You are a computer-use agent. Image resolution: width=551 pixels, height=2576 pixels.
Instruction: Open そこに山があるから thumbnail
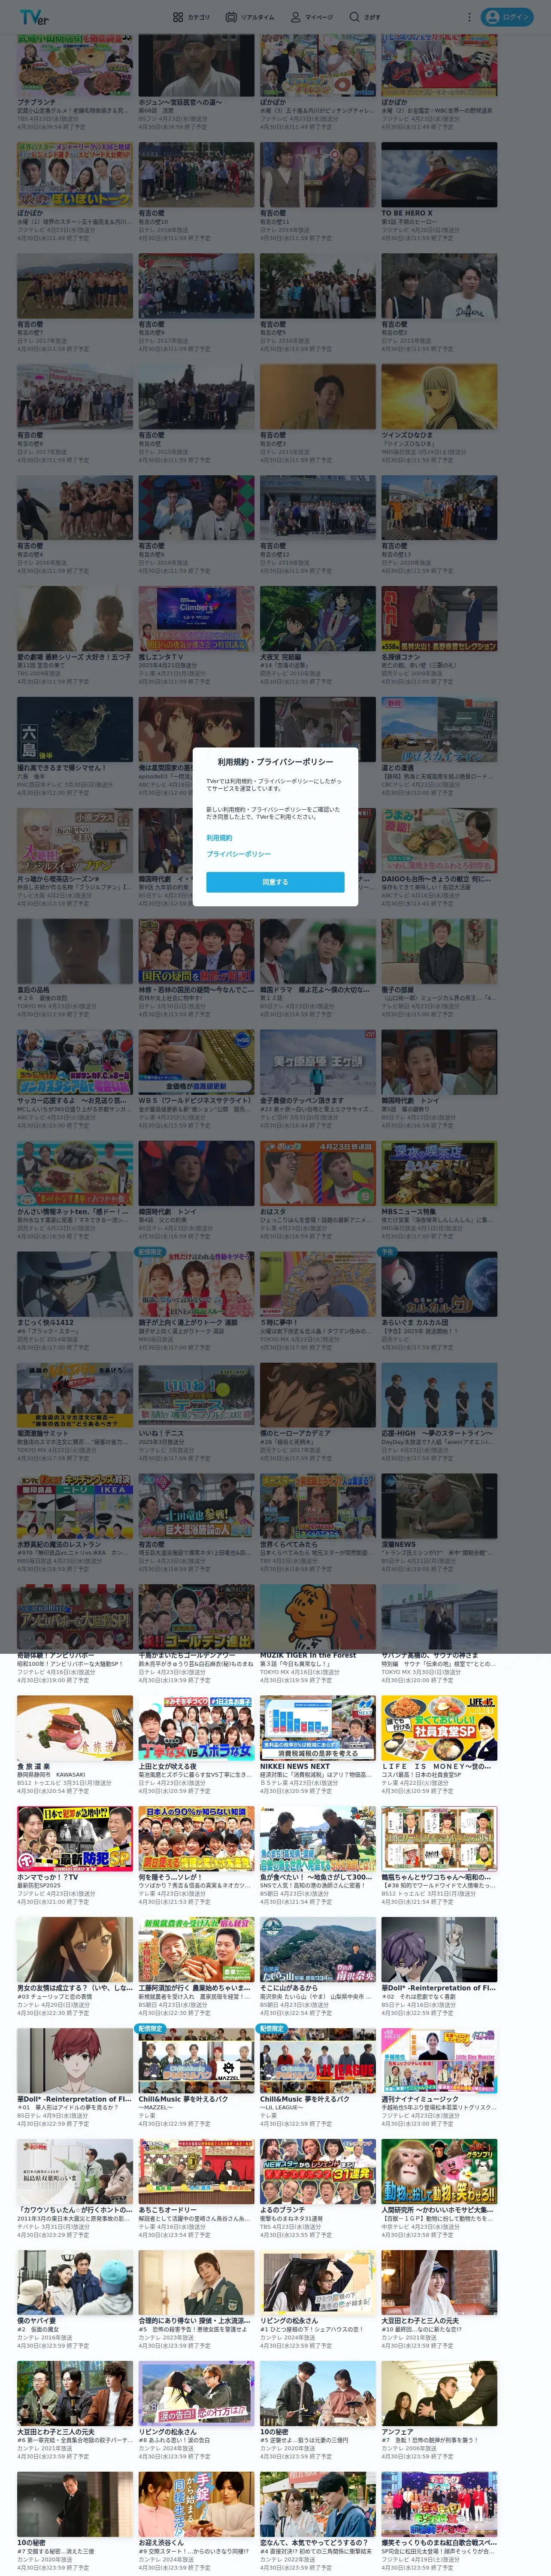318,1949
